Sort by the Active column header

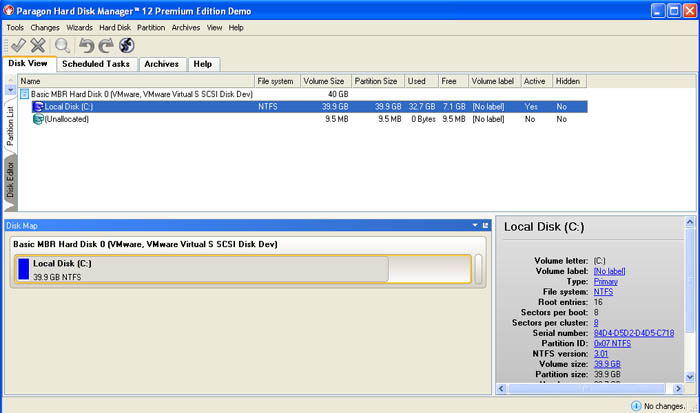click(x=537, y=81)
